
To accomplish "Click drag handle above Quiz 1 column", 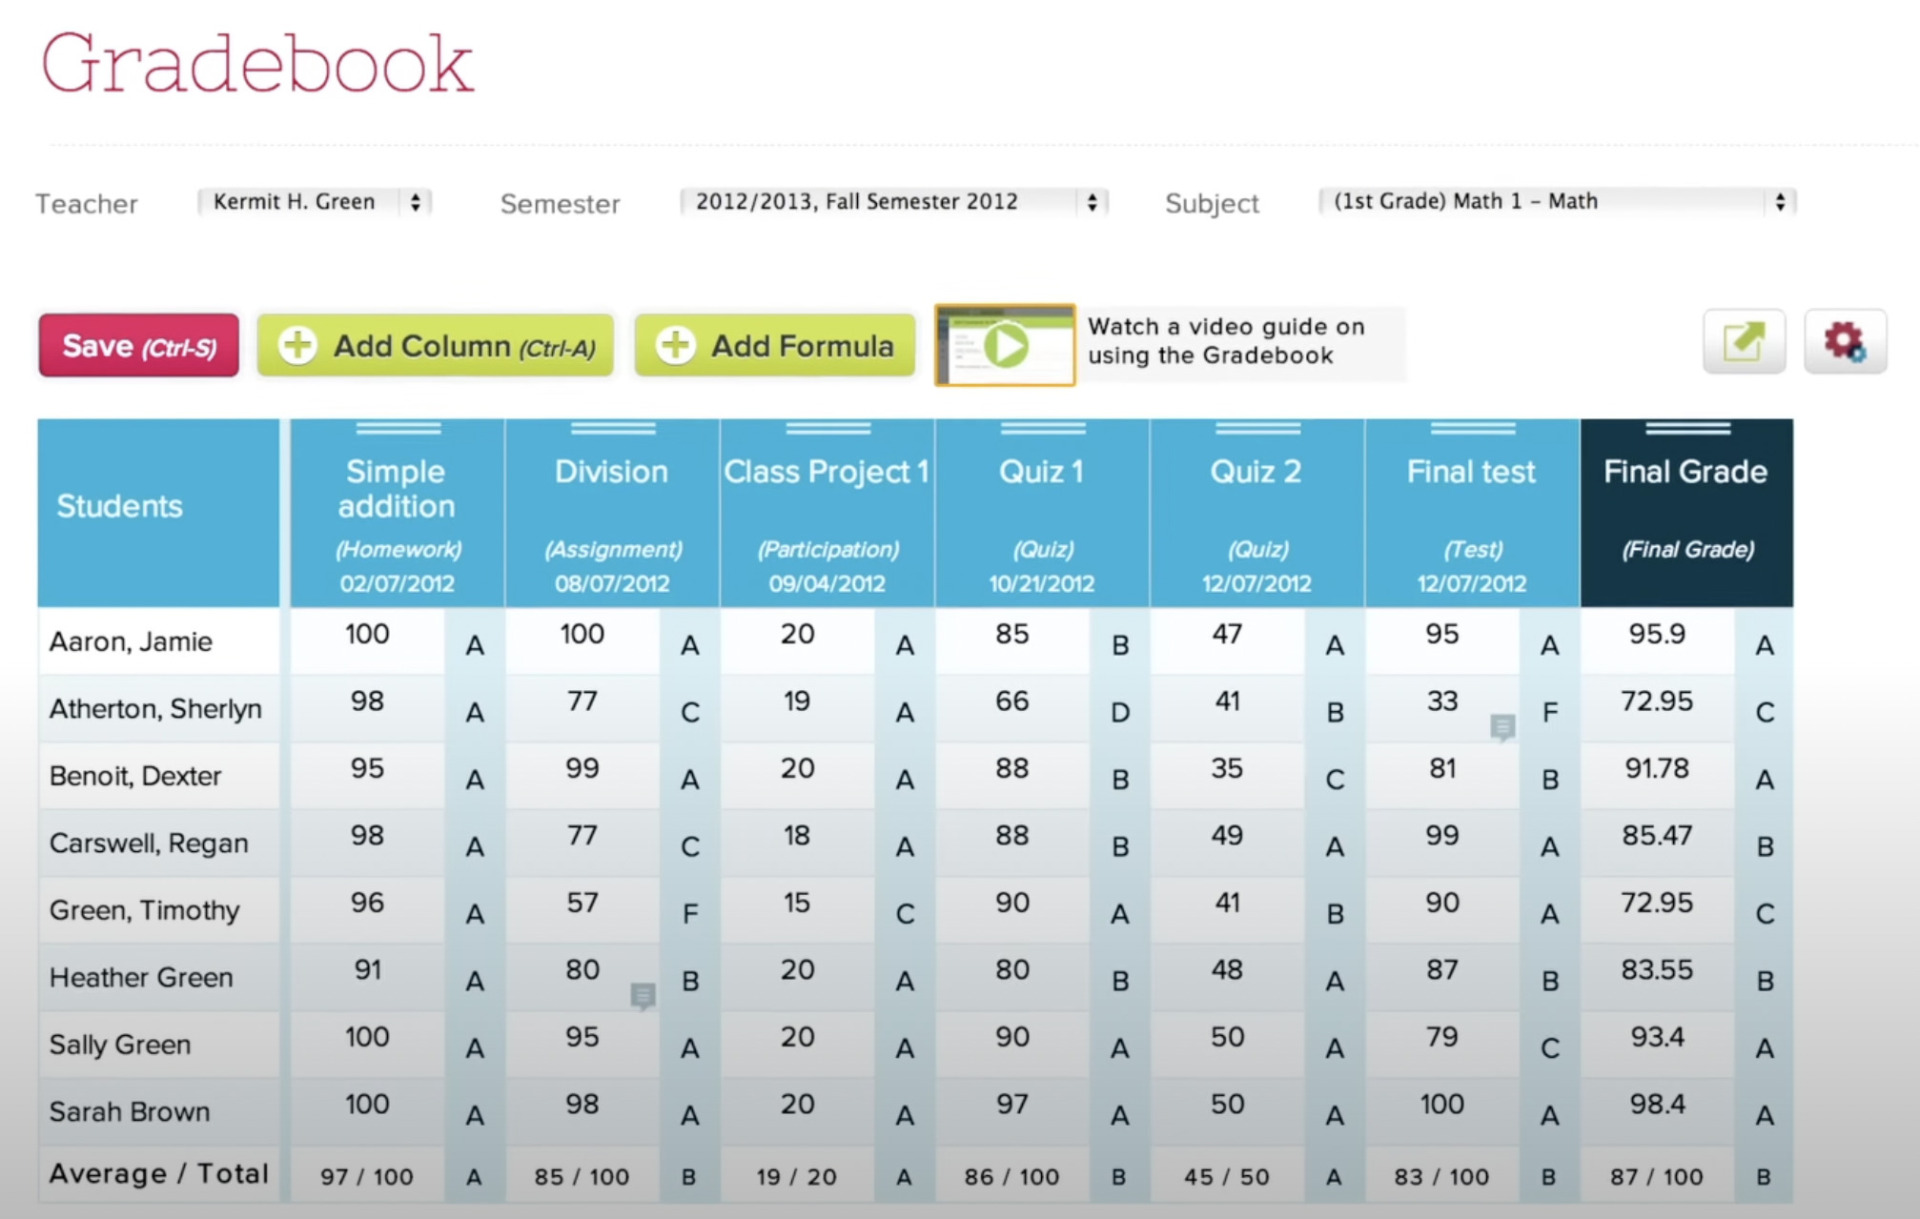I will click(x=1042, y=428).
